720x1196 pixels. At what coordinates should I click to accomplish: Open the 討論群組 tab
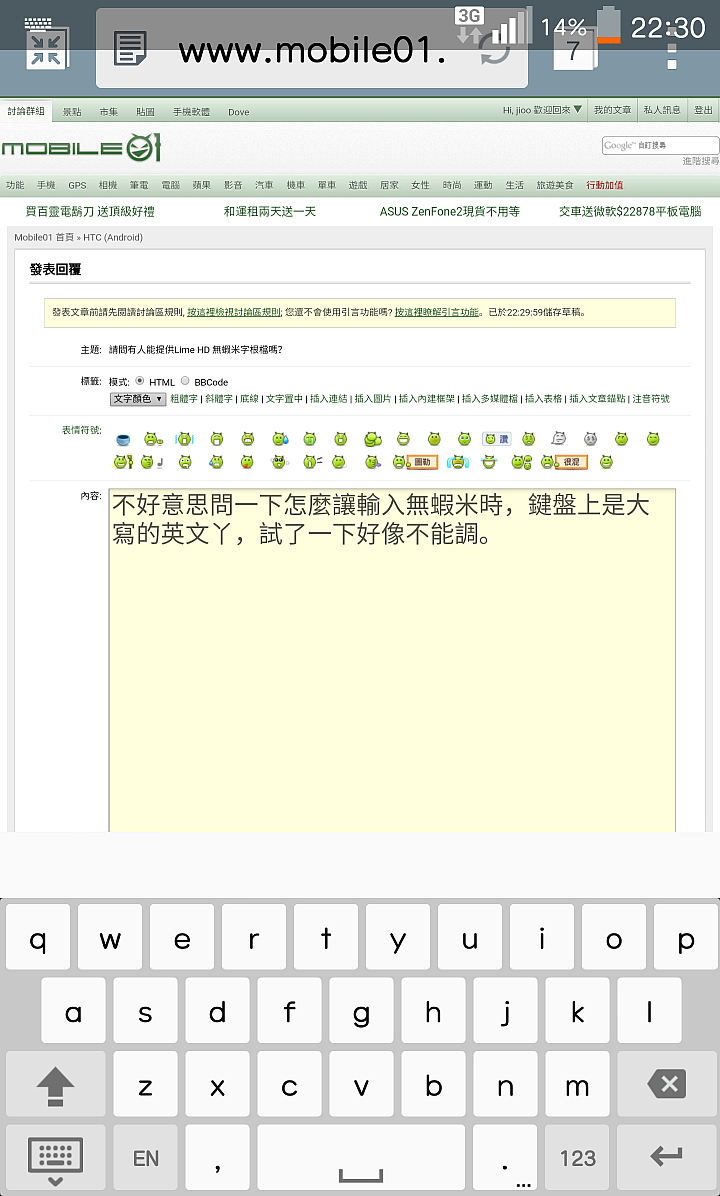click(26, 111)
